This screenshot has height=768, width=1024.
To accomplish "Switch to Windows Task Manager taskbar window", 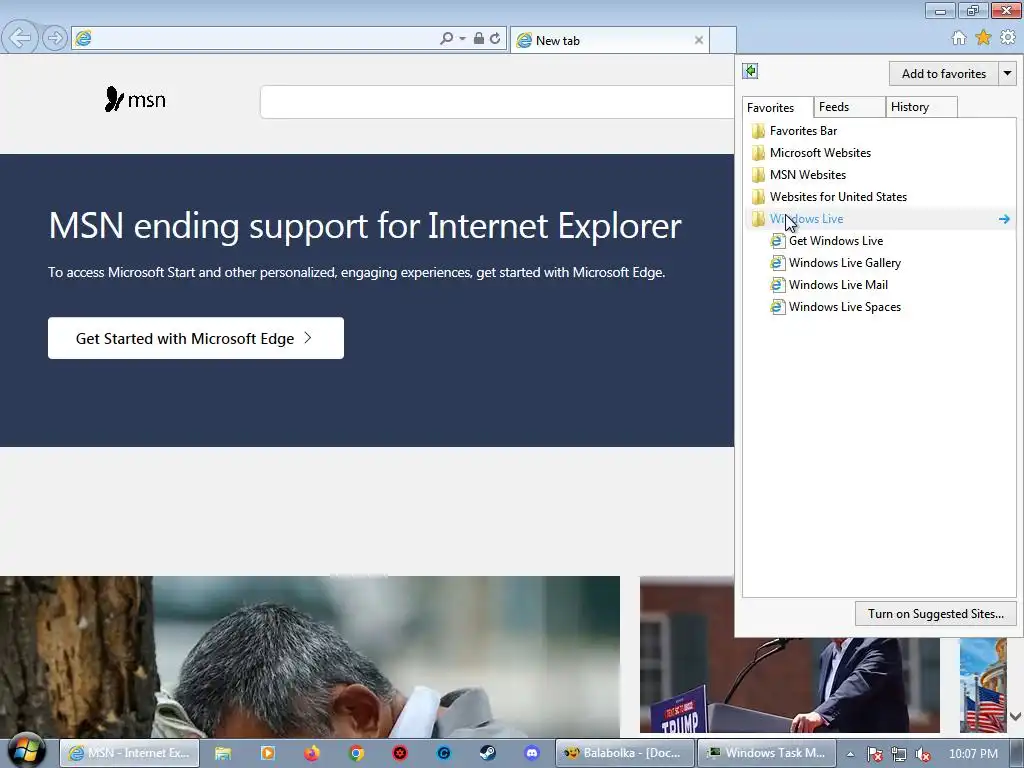I will [x=767, y=753].
